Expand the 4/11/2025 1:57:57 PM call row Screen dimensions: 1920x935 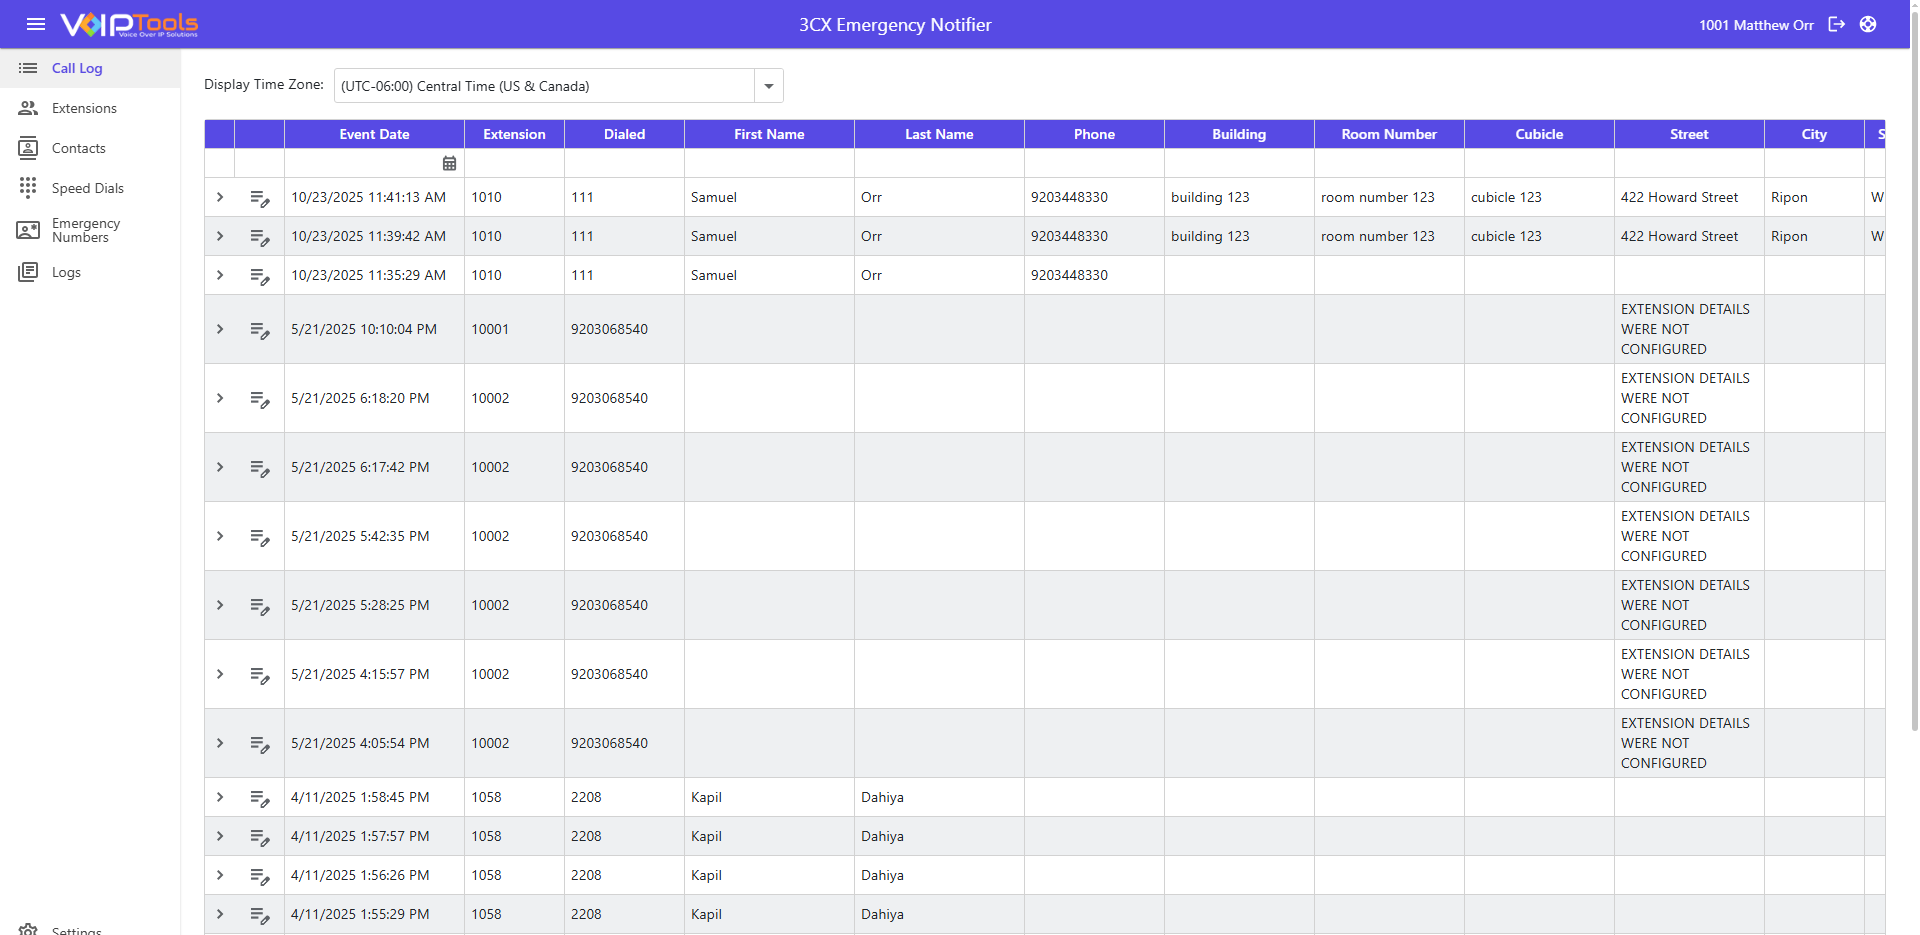(220, 836)
